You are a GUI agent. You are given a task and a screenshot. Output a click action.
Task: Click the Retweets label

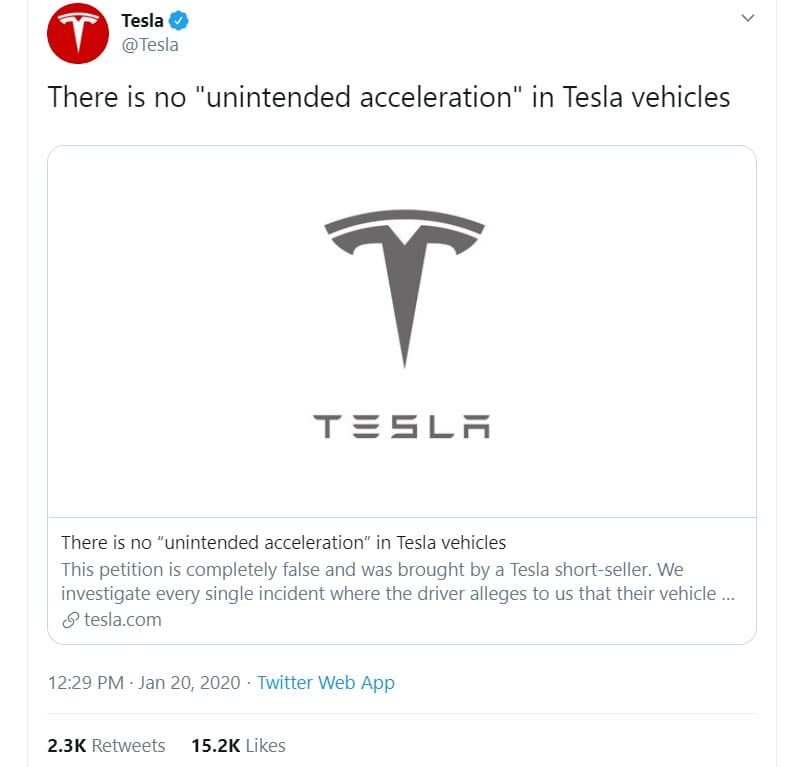pos(128,745)
